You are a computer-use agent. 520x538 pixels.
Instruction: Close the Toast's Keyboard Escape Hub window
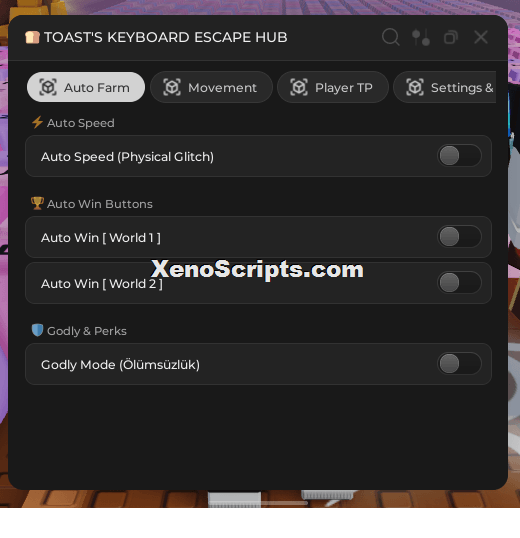coord(481,37)
